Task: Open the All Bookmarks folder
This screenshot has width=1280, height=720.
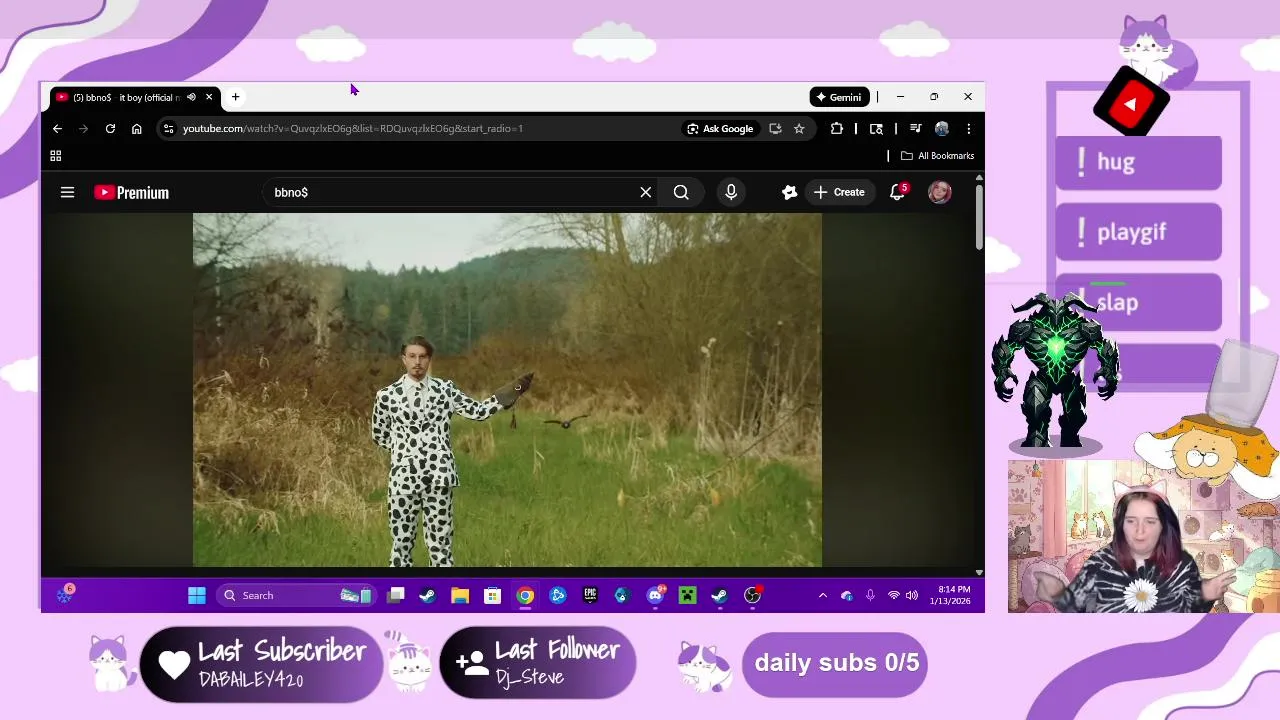Action: click(x=937, y=156)
